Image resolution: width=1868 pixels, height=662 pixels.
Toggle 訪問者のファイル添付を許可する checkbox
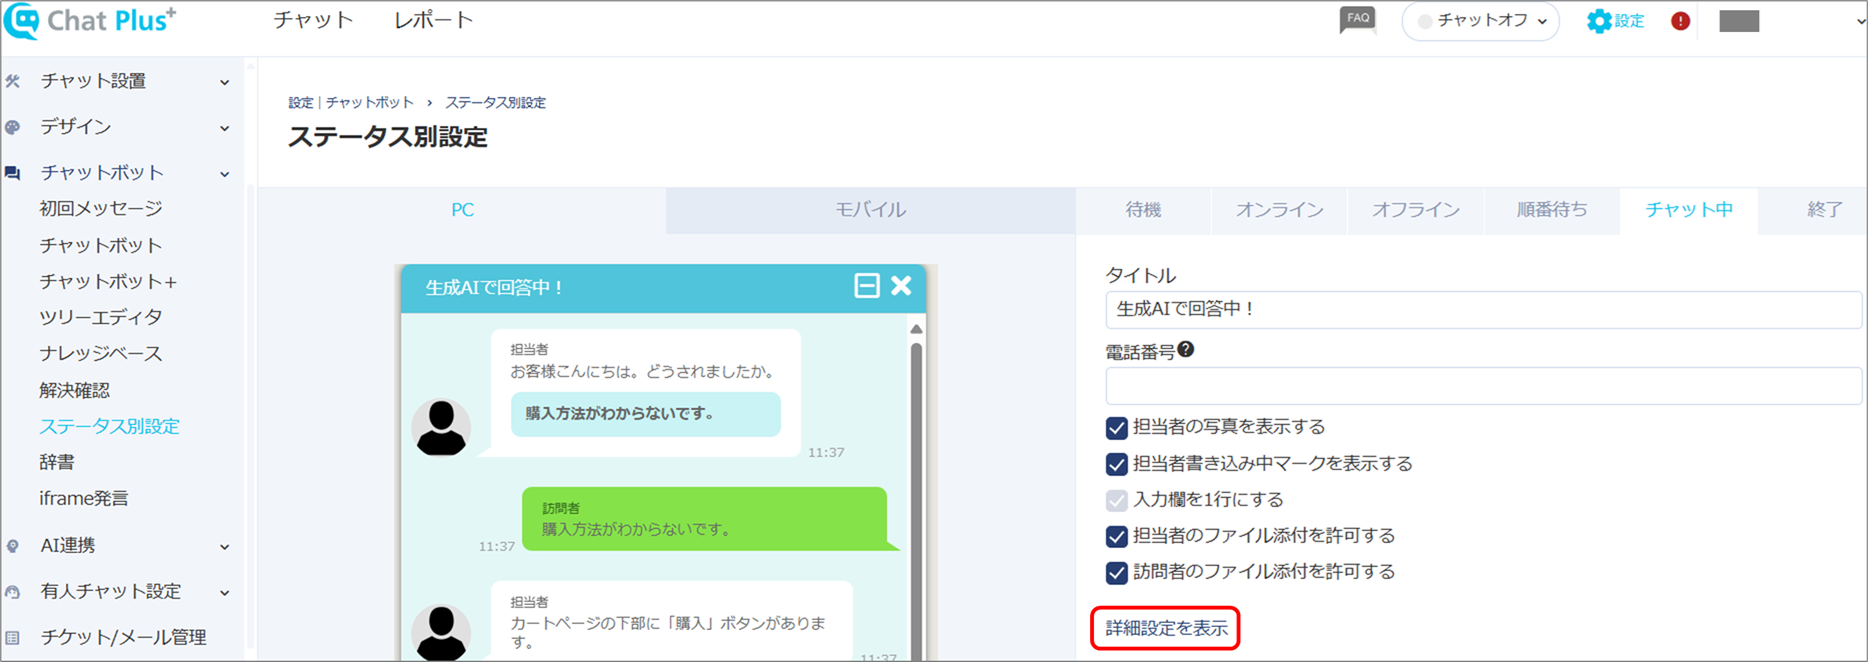(x=1117, y=572)
